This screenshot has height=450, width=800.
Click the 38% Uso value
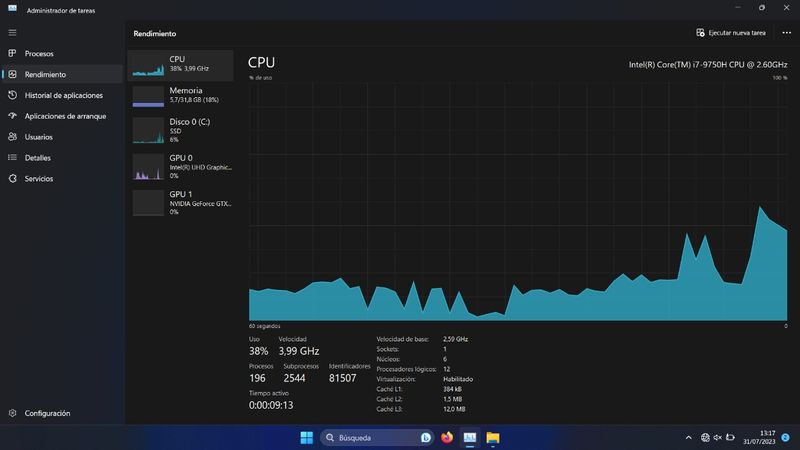click(258, 351)
